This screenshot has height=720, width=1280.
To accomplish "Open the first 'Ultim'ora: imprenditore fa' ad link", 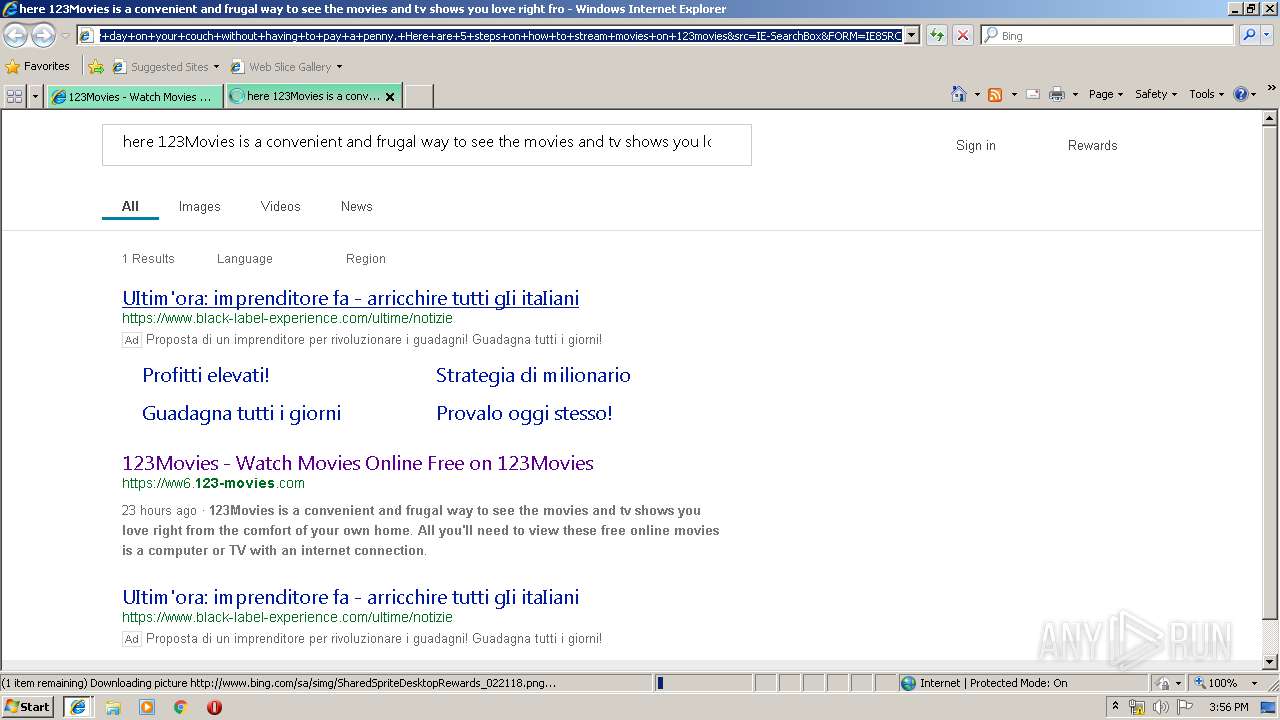I will click(x=350, y=298).
